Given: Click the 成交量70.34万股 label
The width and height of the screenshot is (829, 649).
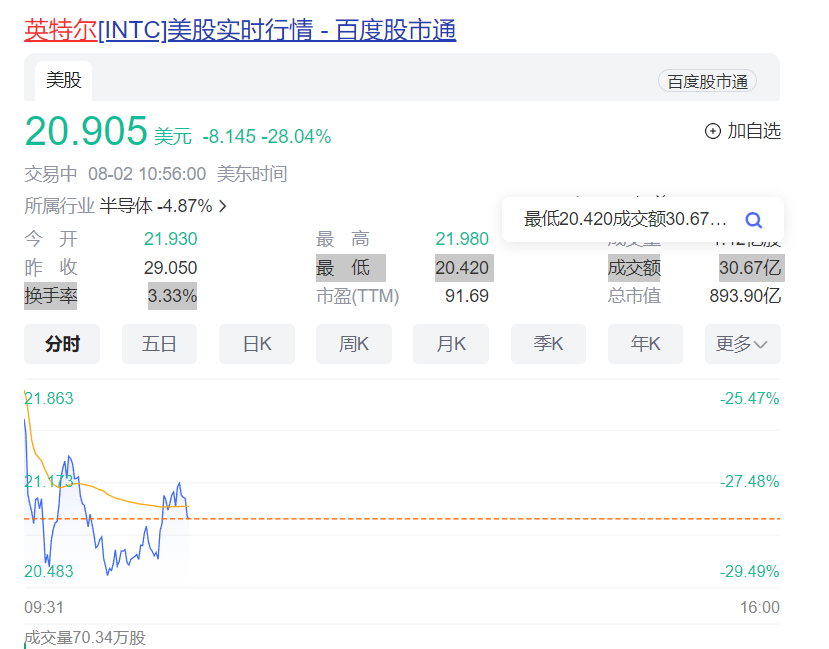Looking at the screenshot, I should [x=85, y=637].
